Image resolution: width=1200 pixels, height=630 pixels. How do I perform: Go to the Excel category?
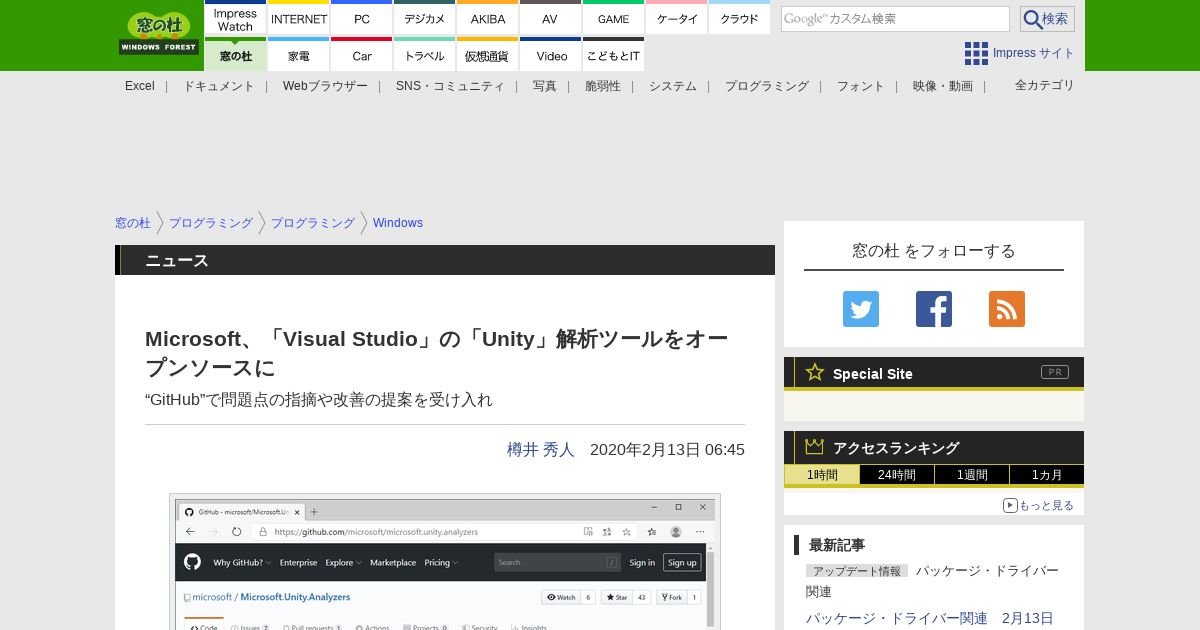tap(140, 86)
